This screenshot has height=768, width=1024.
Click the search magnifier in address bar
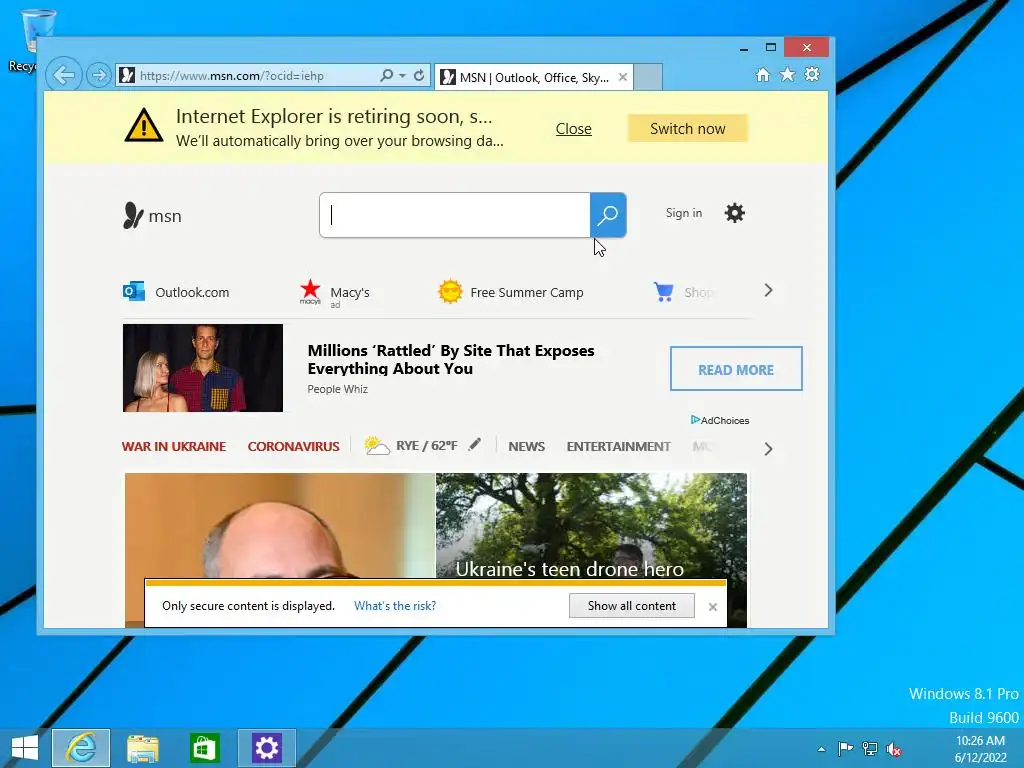point(387,75)
